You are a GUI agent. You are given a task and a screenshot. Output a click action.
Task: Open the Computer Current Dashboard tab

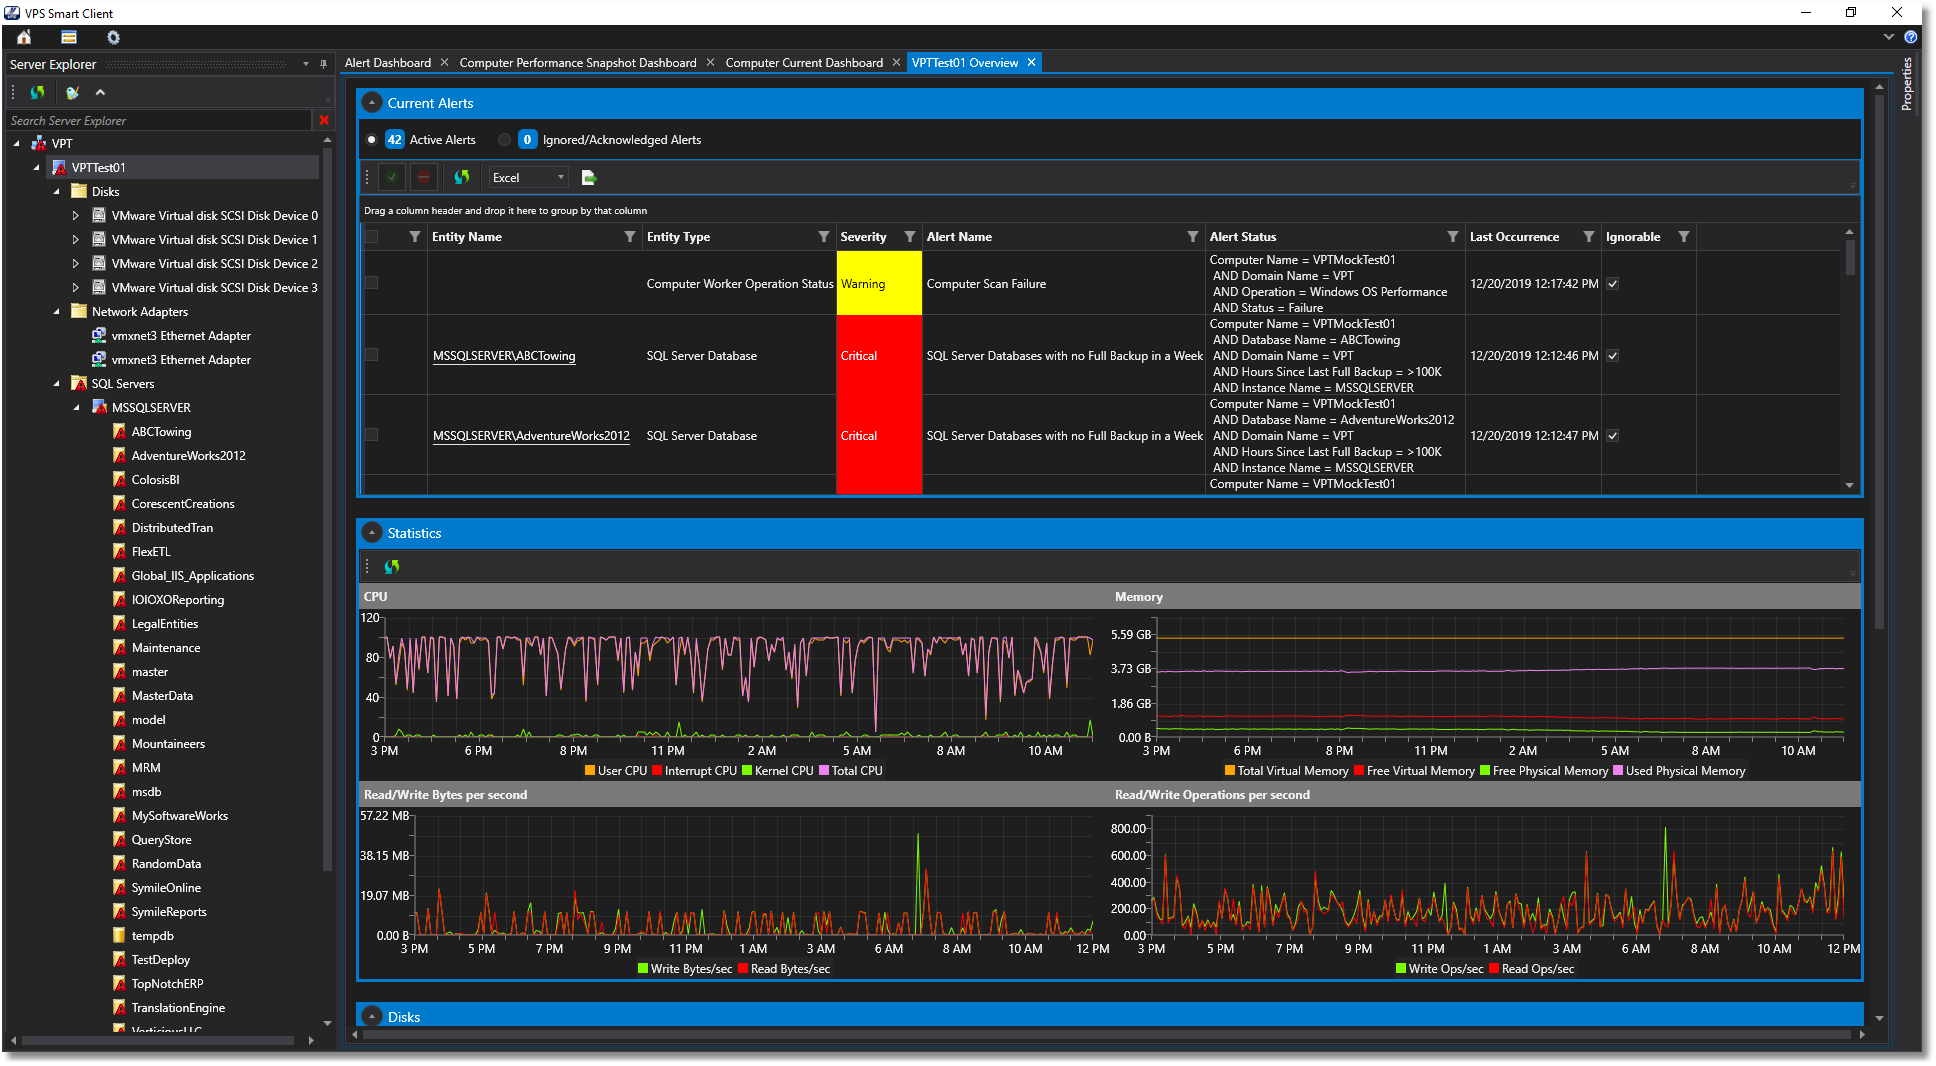805,62
